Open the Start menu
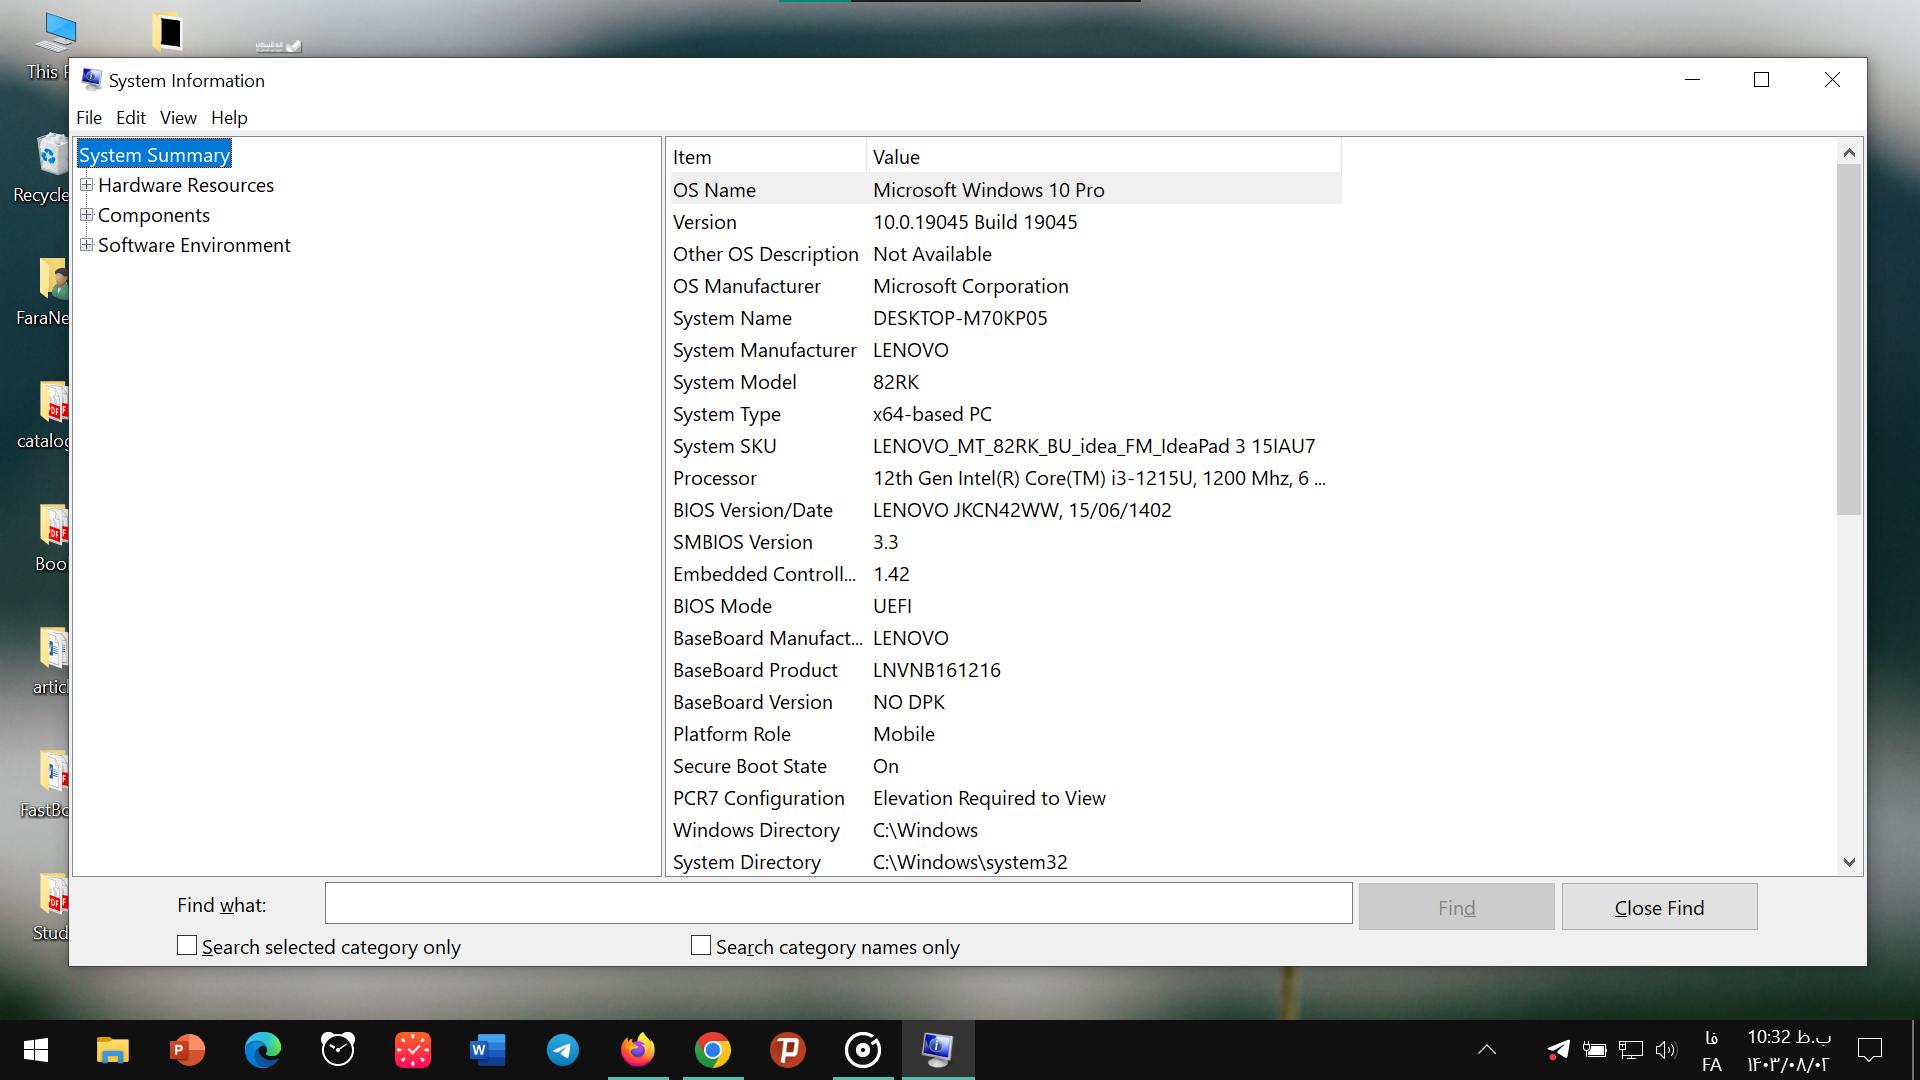Image resolution: width=1920 pixels, height=1080 pixels. [x=34, y=1050]
